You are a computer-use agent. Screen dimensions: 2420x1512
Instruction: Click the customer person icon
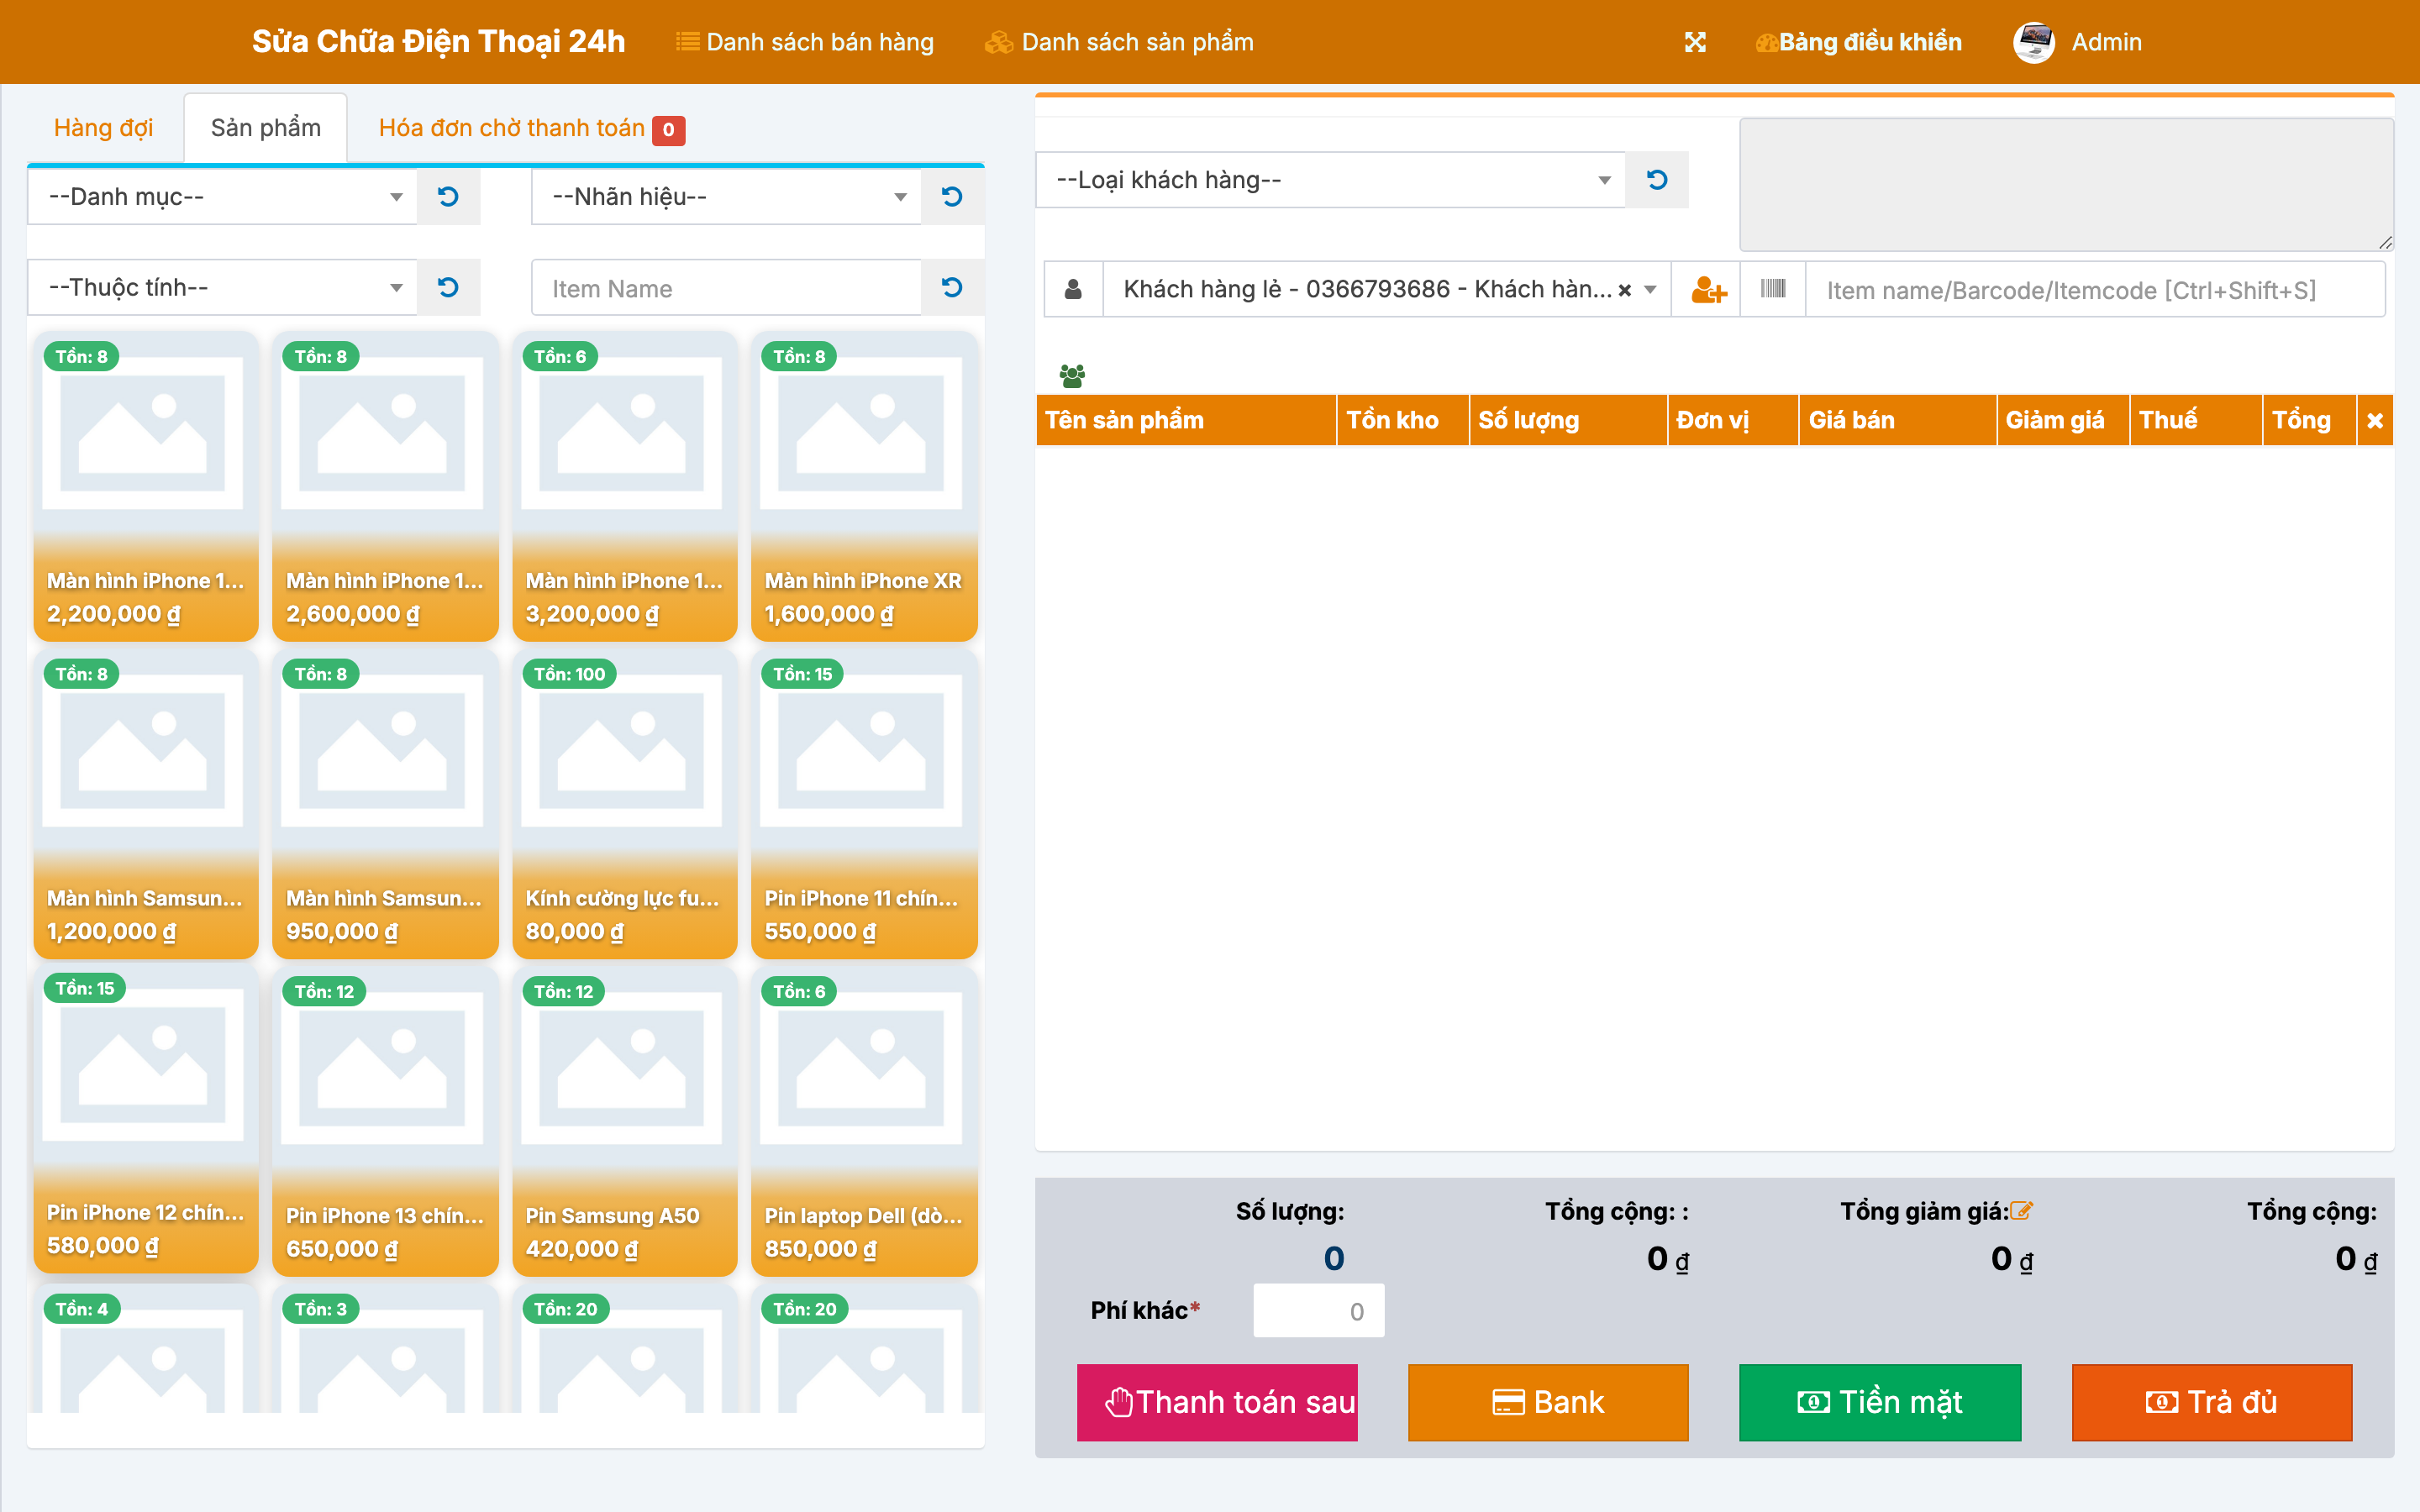tap(1073, 290)
